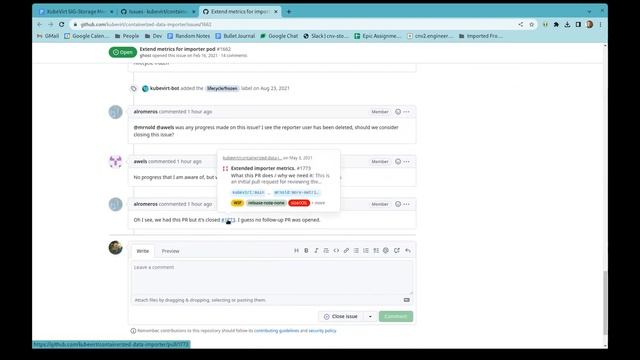The width and height of the screenshot is (640, 360).
Task: Expand Close issue options dropdown arrow
Action: [x=370, y=316]
